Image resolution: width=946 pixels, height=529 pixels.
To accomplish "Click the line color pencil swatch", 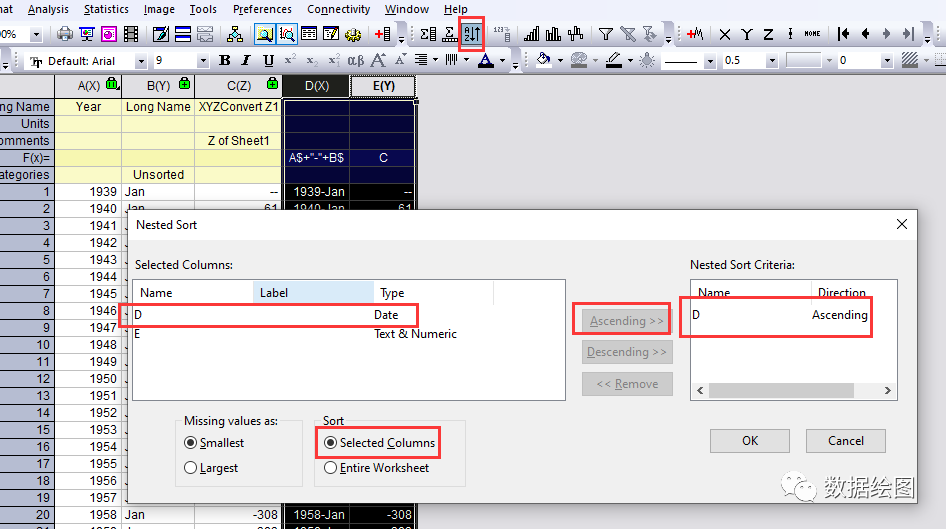I will tap(614, 60).
